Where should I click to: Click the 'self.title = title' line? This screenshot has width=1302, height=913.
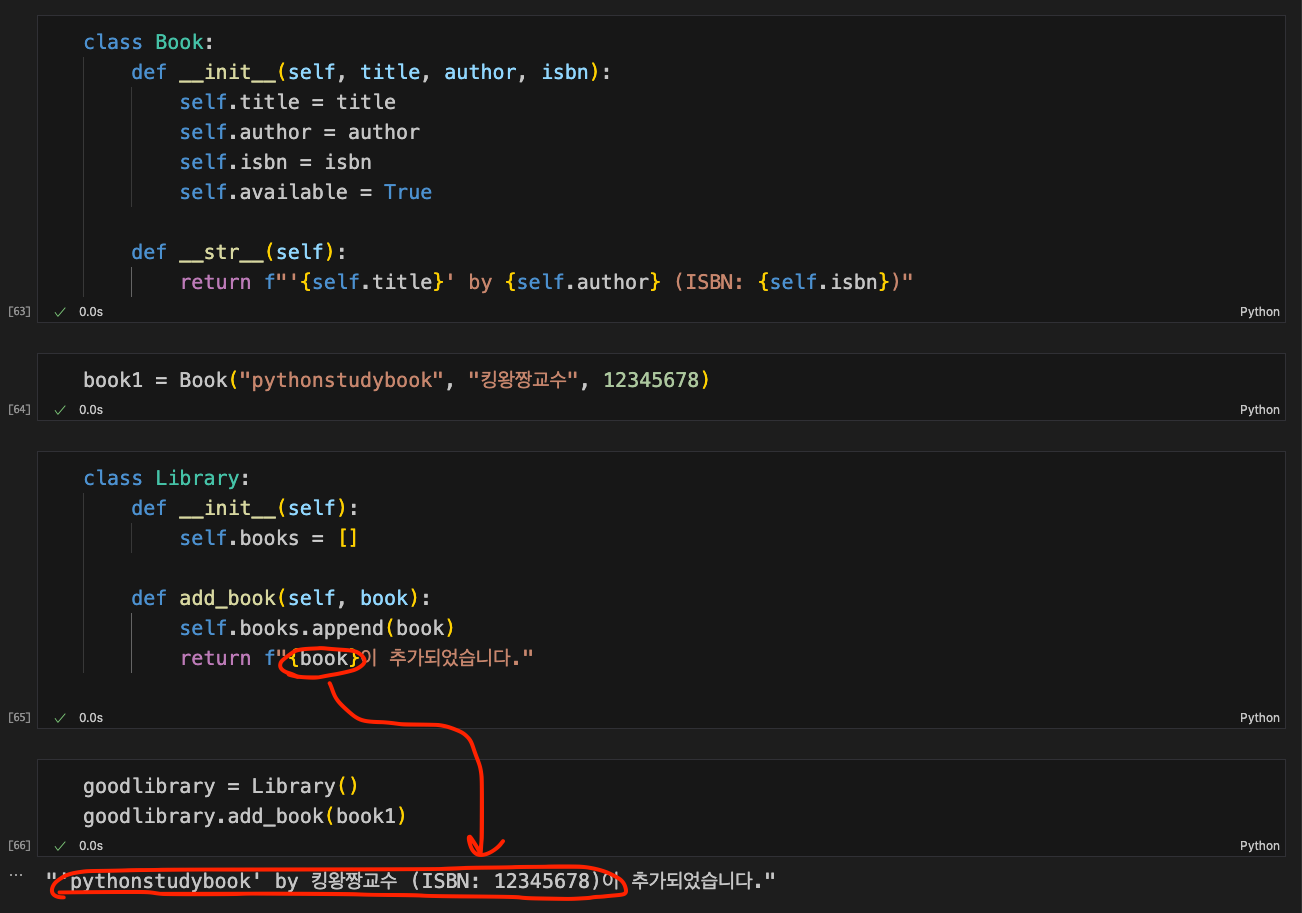[287, 102]
